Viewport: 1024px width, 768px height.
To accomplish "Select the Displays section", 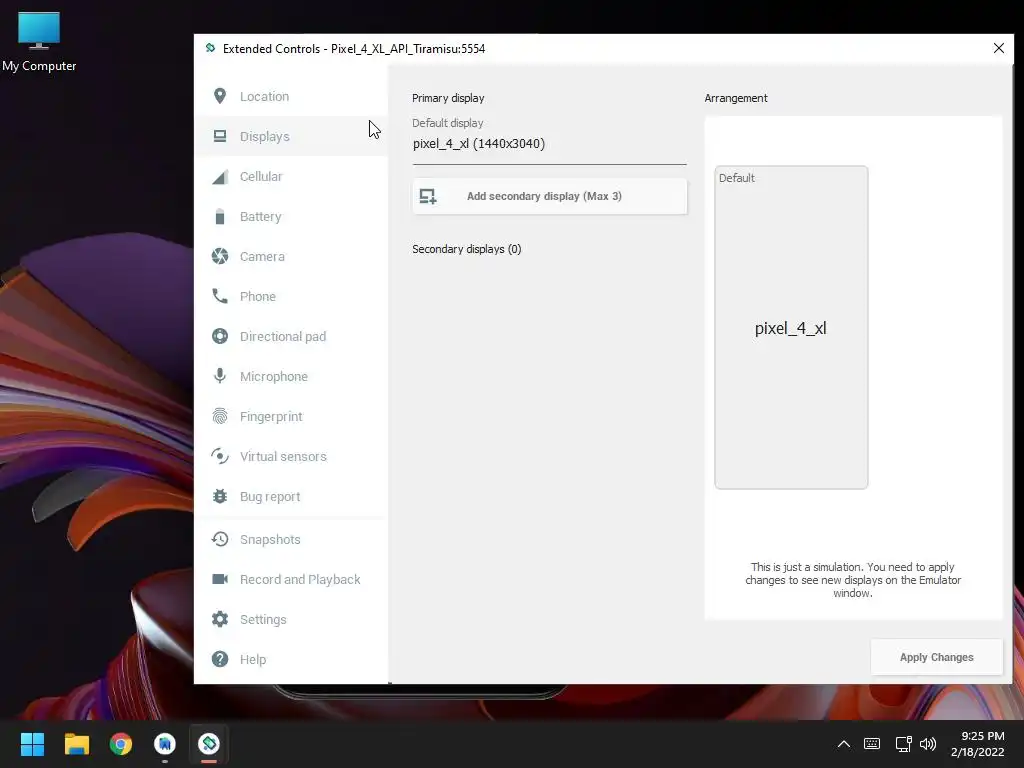I will tap(291, 136).
